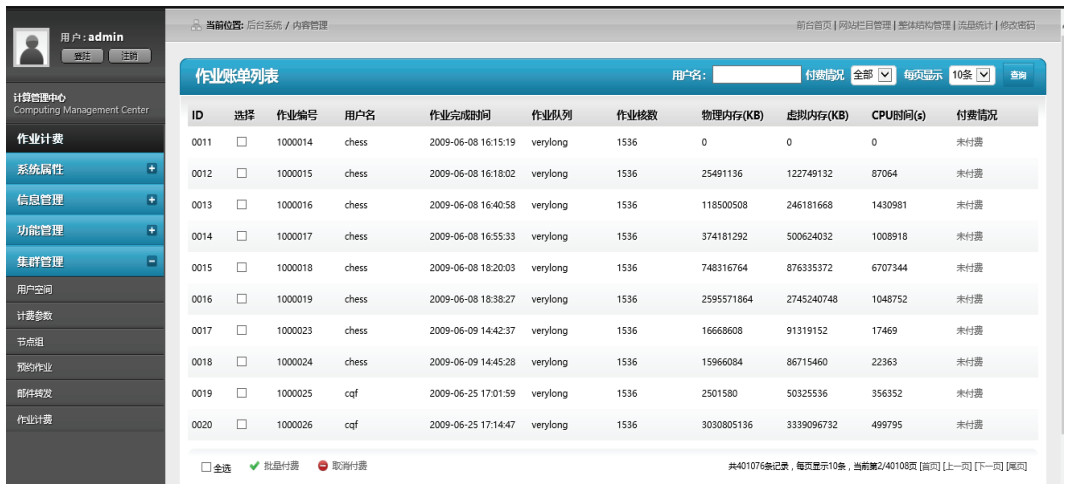Click the 后台系统 breadcrumb link
Viewport: 1070px width, 491px height.
264,25
